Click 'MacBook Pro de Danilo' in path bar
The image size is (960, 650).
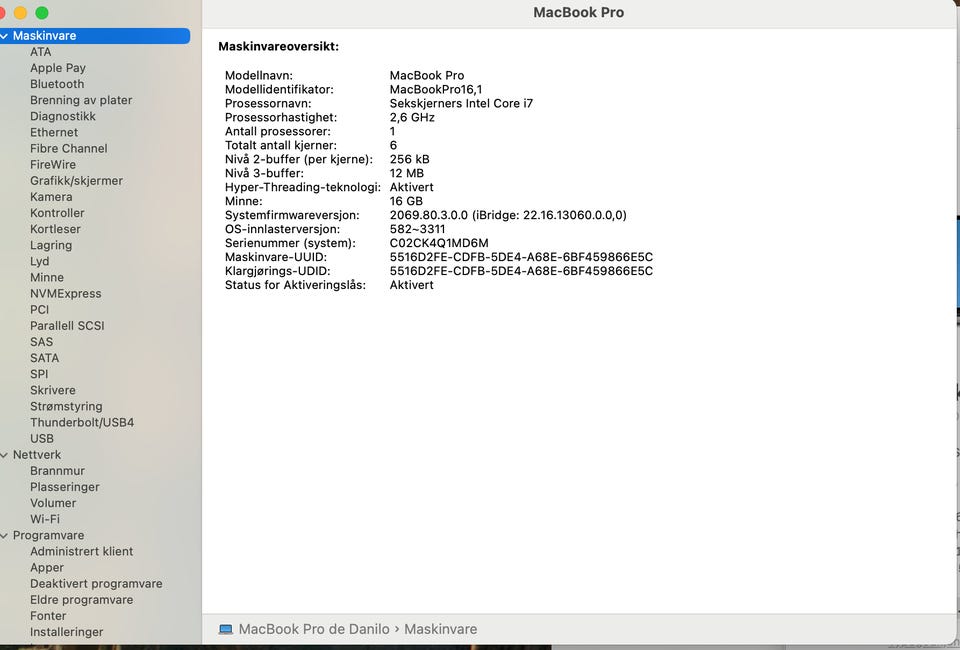pos(313,629)
